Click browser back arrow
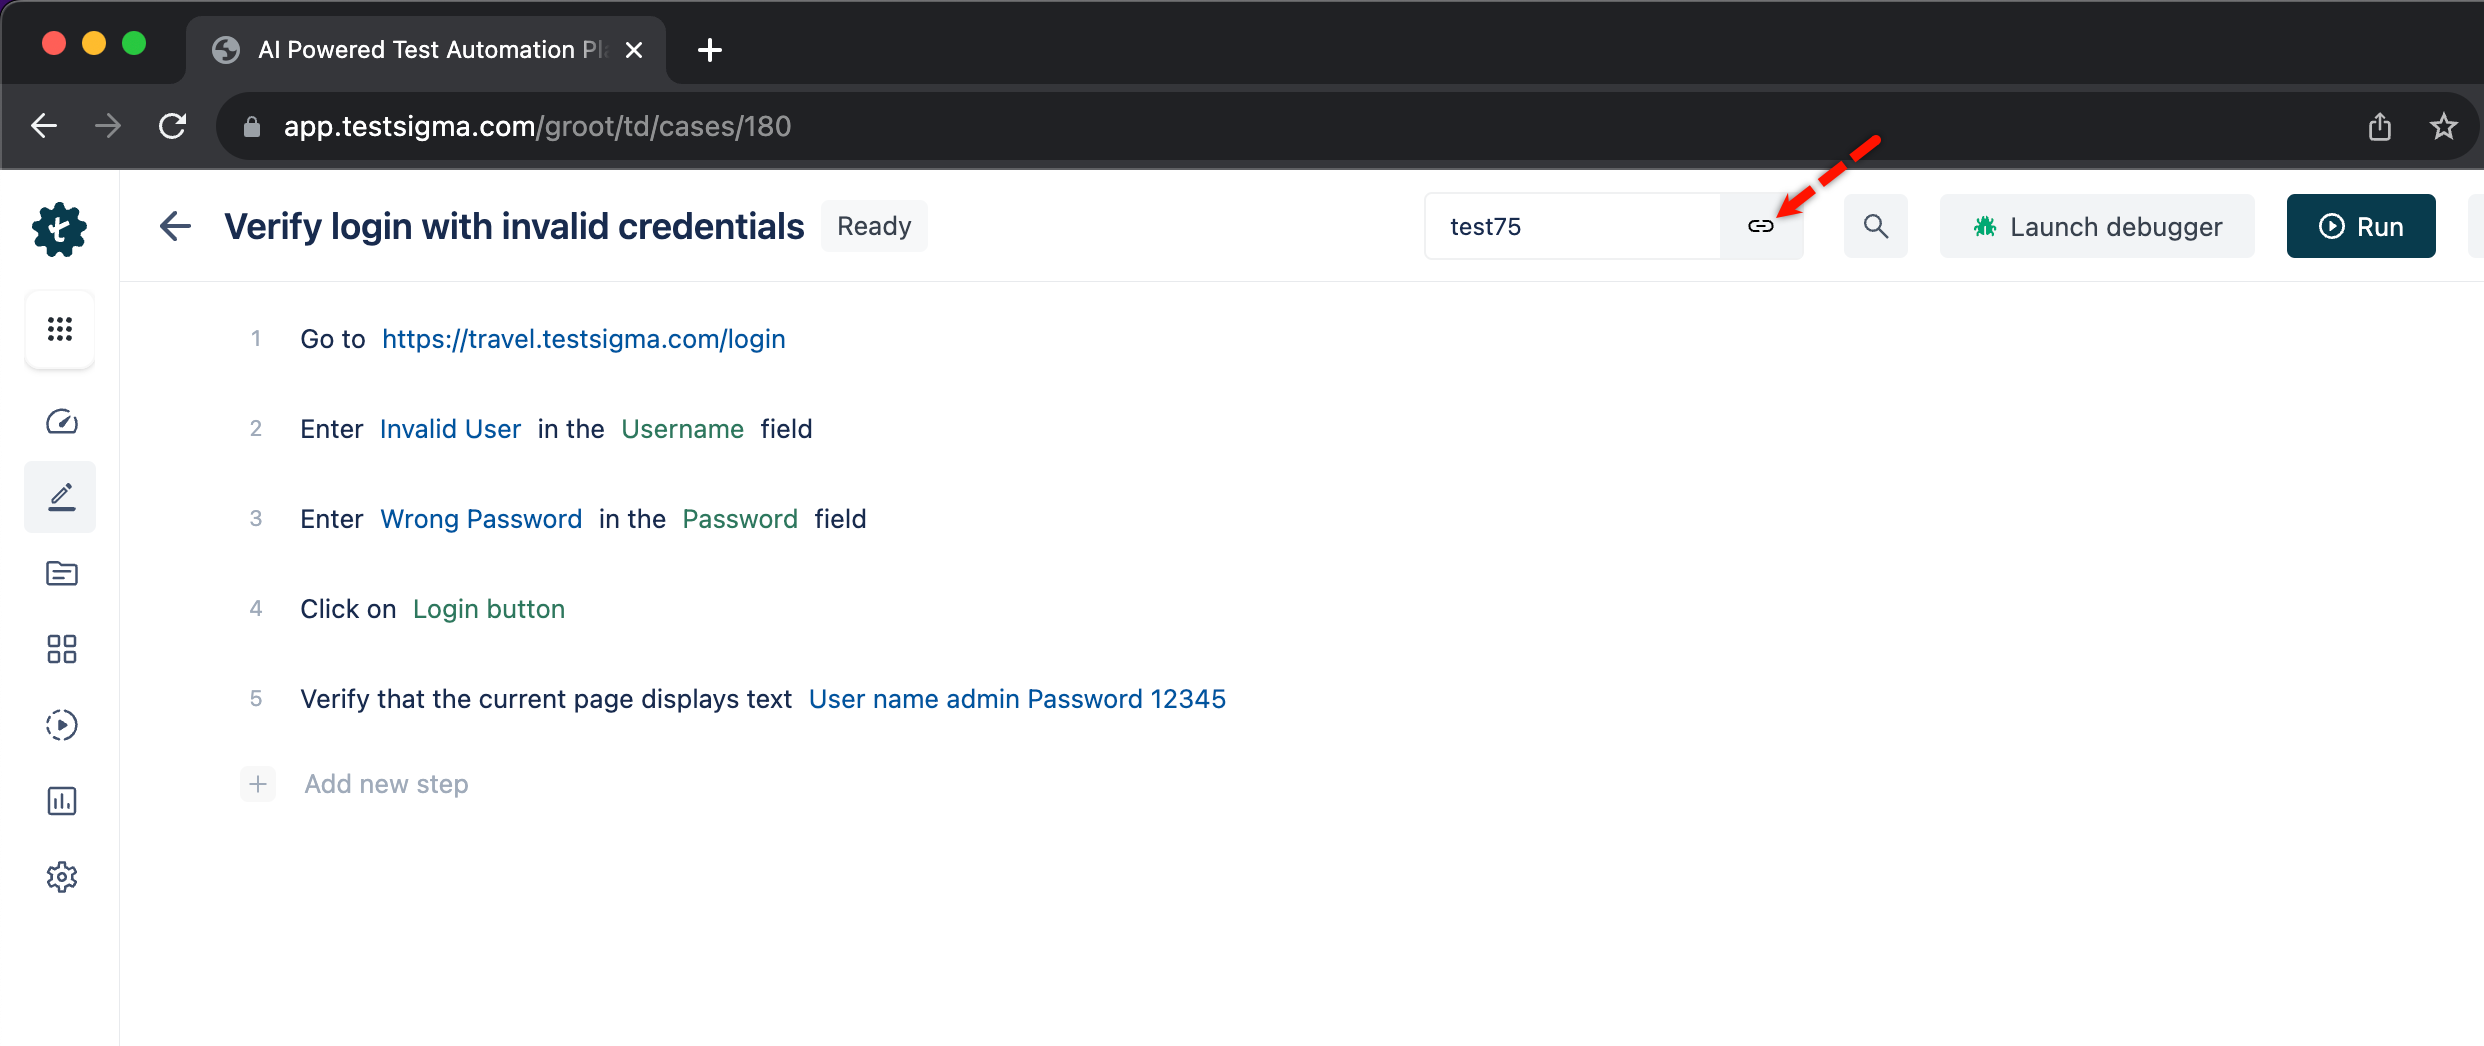This screenshot has width=2484, height=1046. [x=44, y=126]
